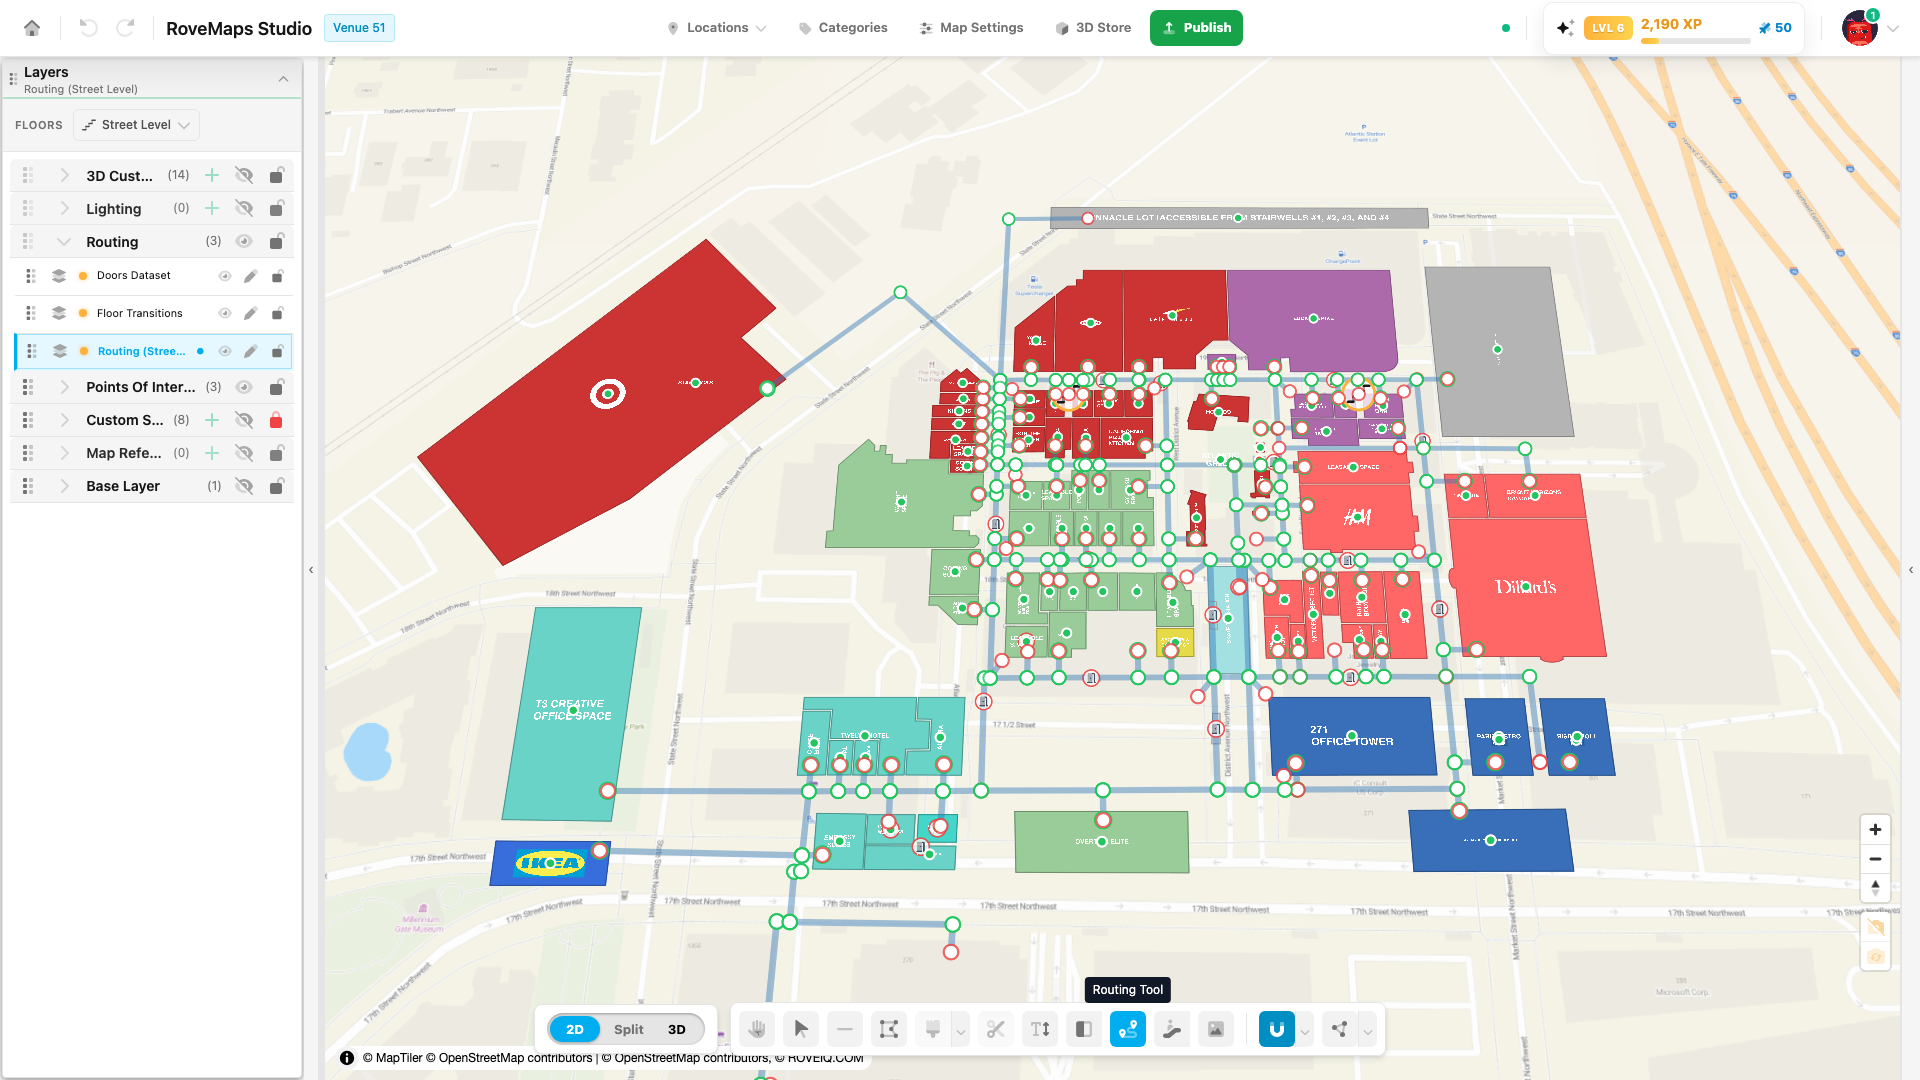Toggle visibility of Routing group
The width and height of the screenshot is (1920, 1080).
tap(244, 241)
